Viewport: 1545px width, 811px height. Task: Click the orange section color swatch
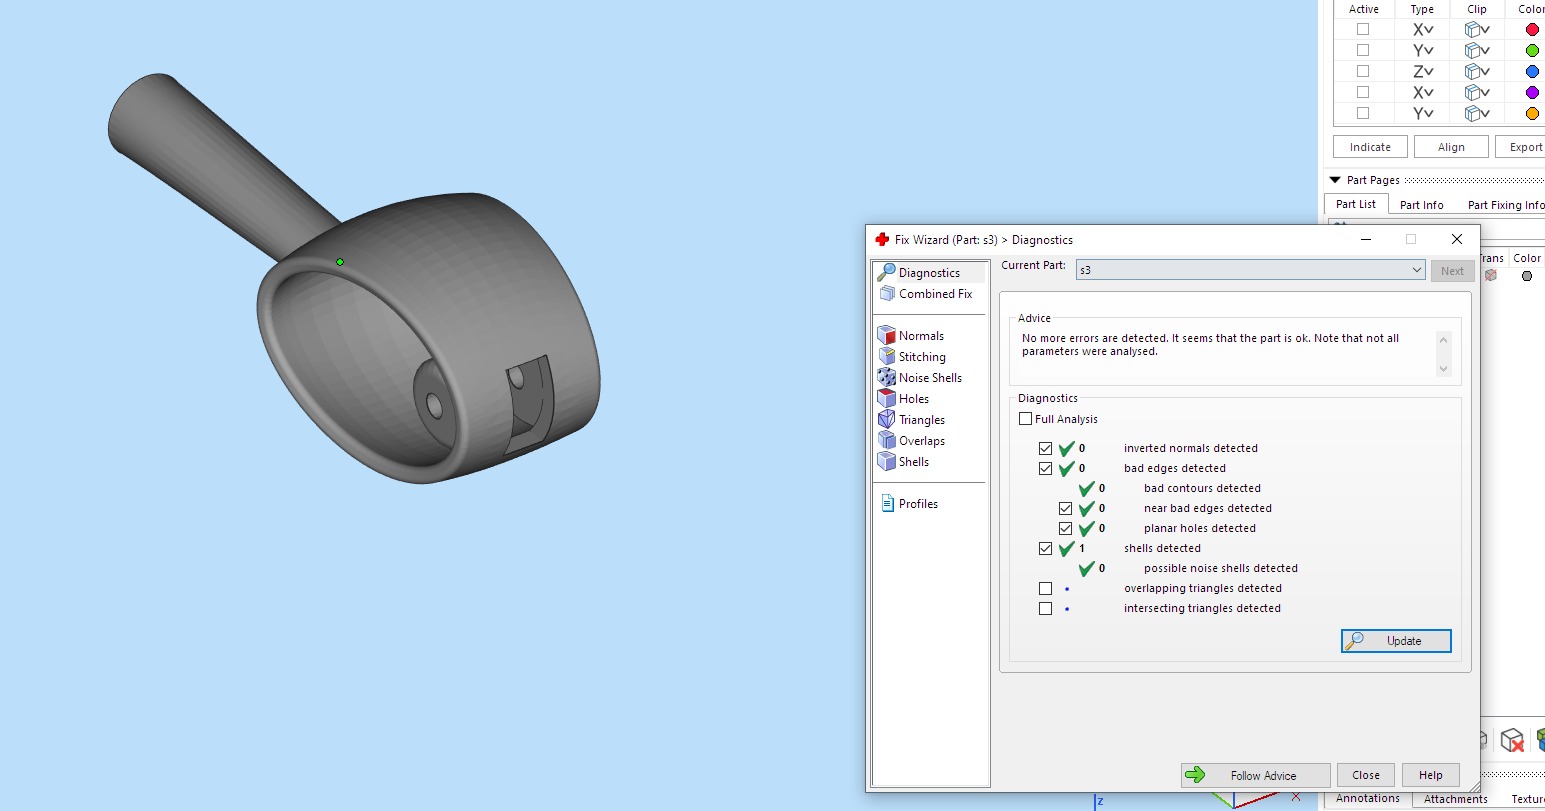[x=1532, y=114]
